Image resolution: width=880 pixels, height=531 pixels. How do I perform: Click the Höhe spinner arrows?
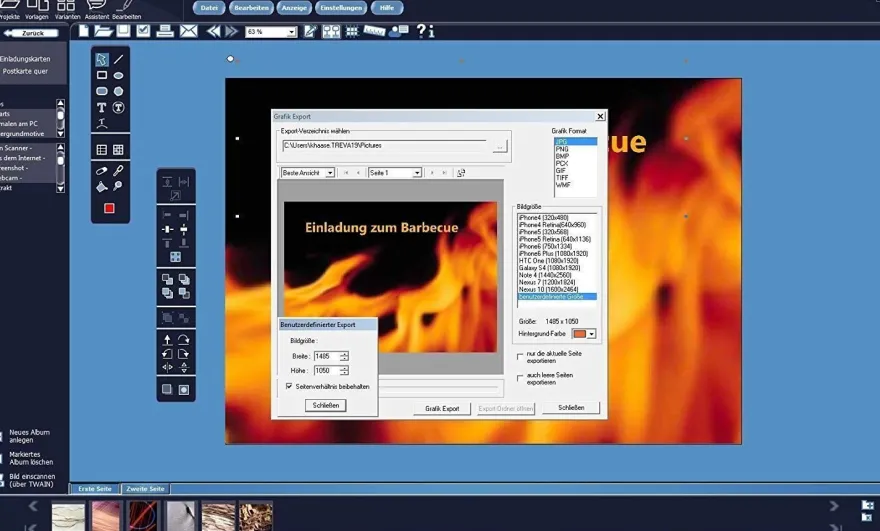coord(344,370)
